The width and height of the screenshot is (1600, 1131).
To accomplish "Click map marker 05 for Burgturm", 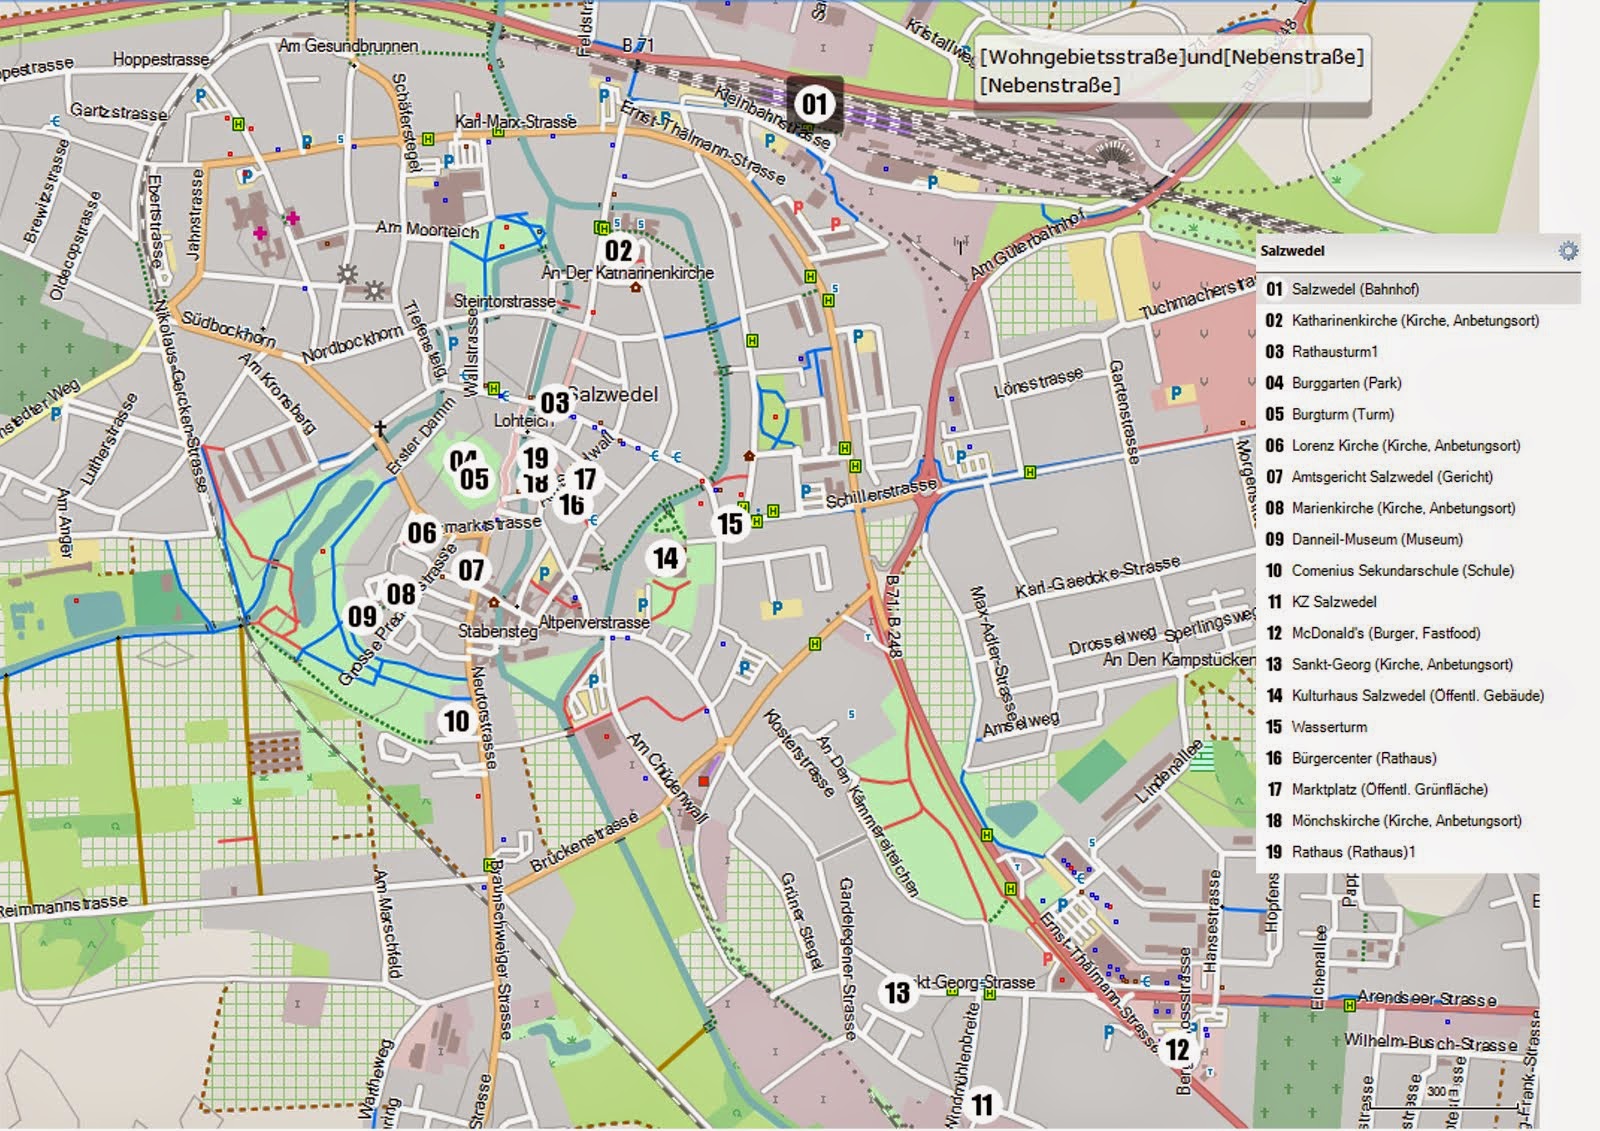I will [474, 479].
